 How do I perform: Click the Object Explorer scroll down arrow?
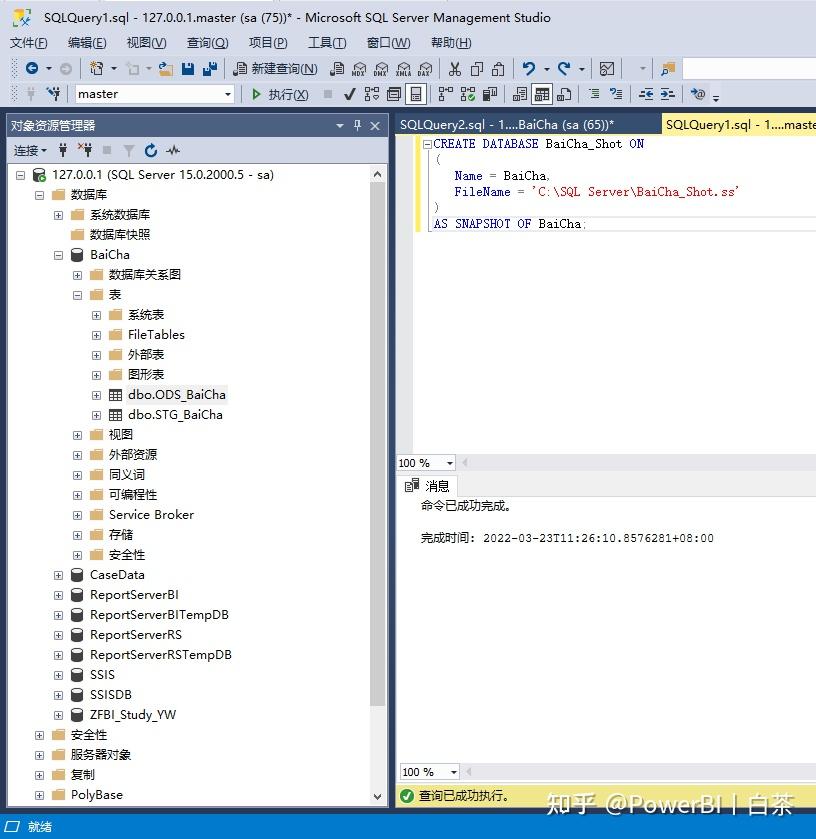pos(377,797)
